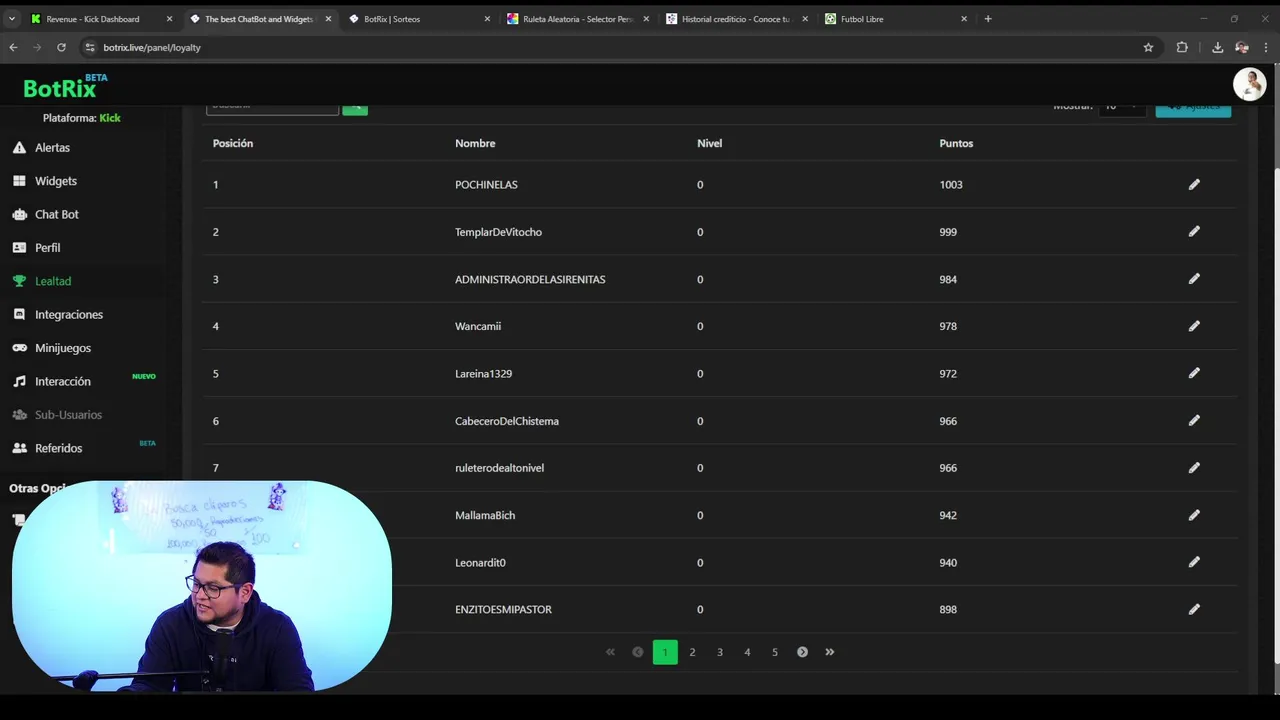Screen dimensions: 1280x720
Task: Go back in browser history
Action: click(x=13, y=47)
